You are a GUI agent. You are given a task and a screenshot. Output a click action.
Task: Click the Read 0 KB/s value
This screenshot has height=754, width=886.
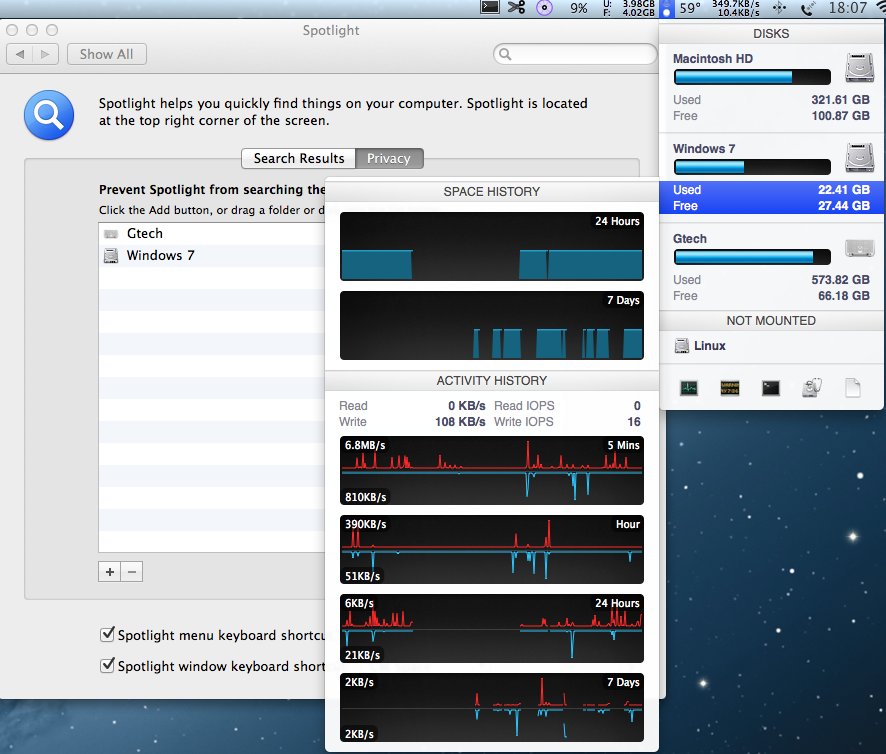pos(467,406)
